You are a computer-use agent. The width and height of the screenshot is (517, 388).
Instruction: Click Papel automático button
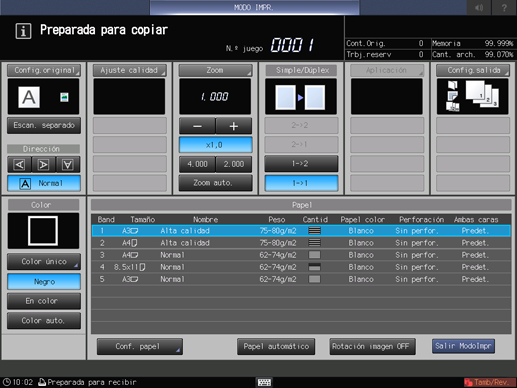click(x=276, y=347)
